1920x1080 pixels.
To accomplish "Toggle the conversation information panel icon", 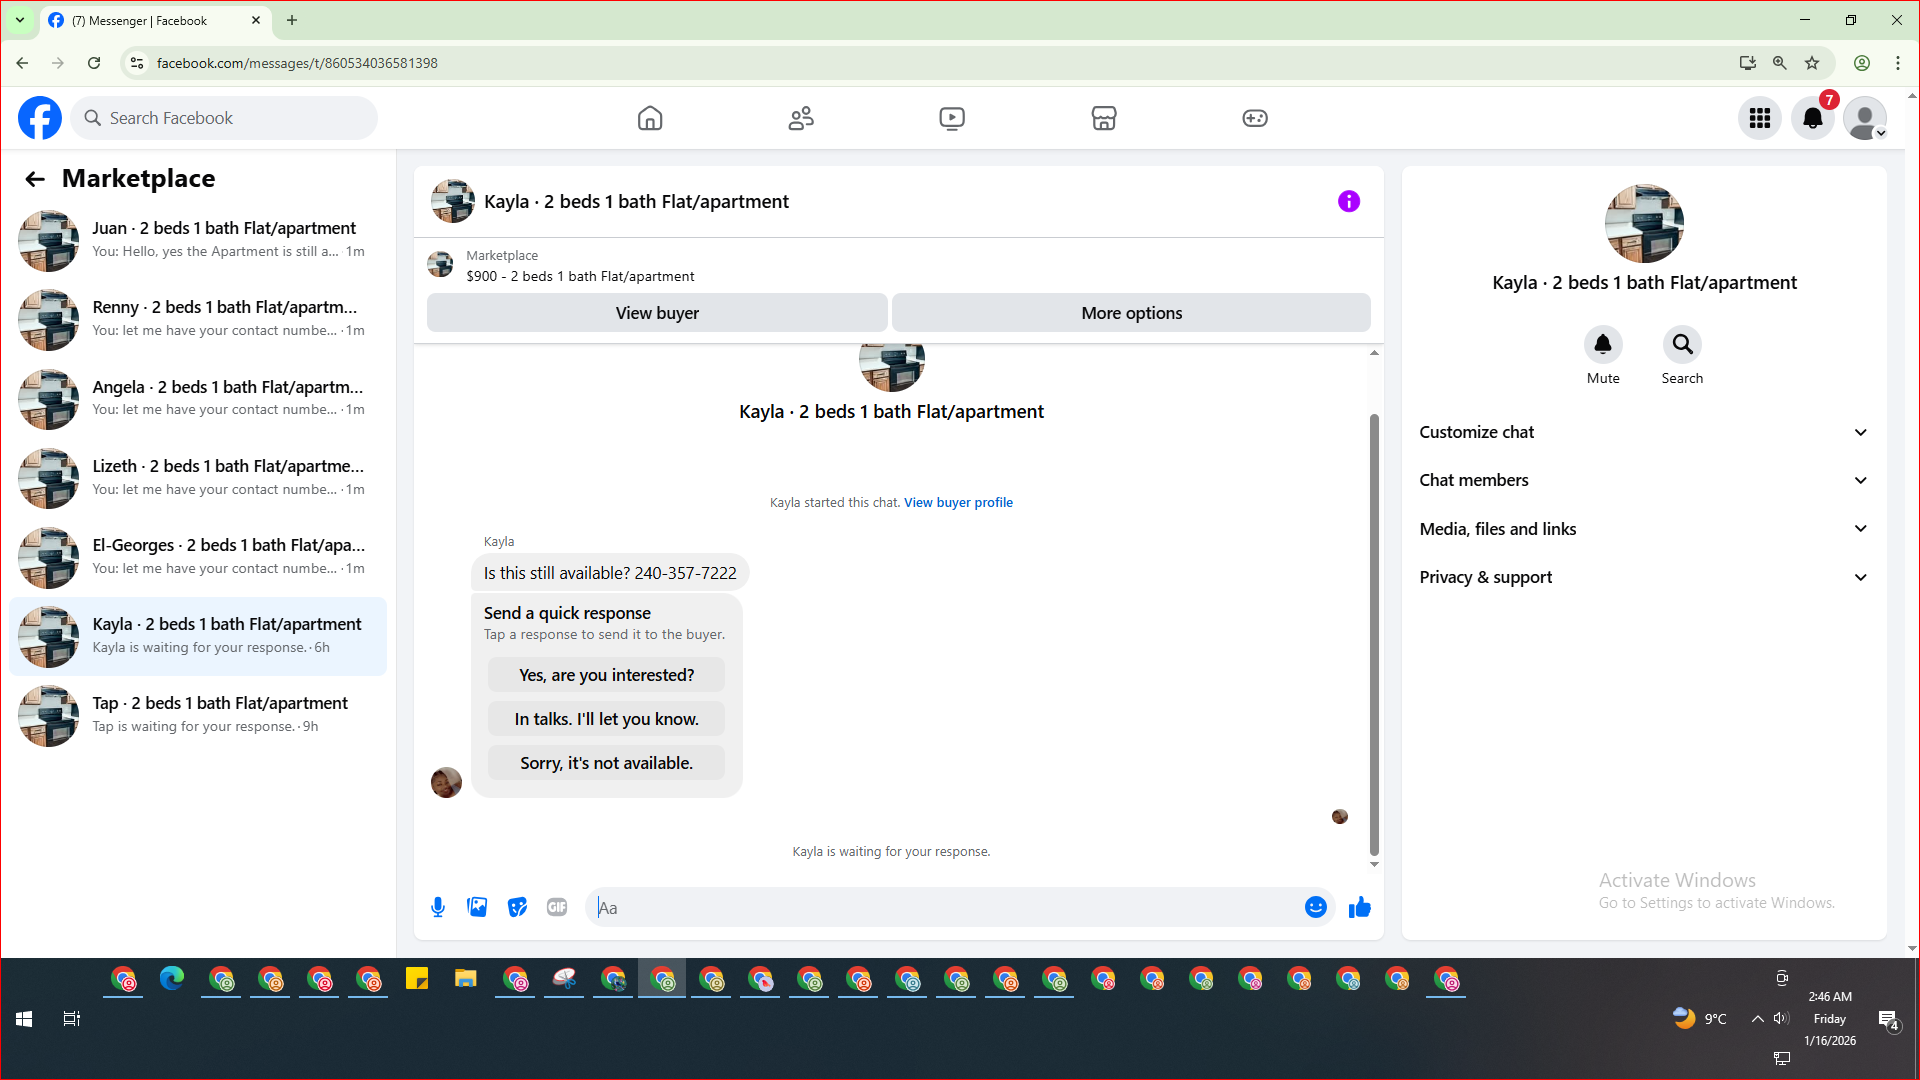I will pyautogui.click(x=1348, y=201).
